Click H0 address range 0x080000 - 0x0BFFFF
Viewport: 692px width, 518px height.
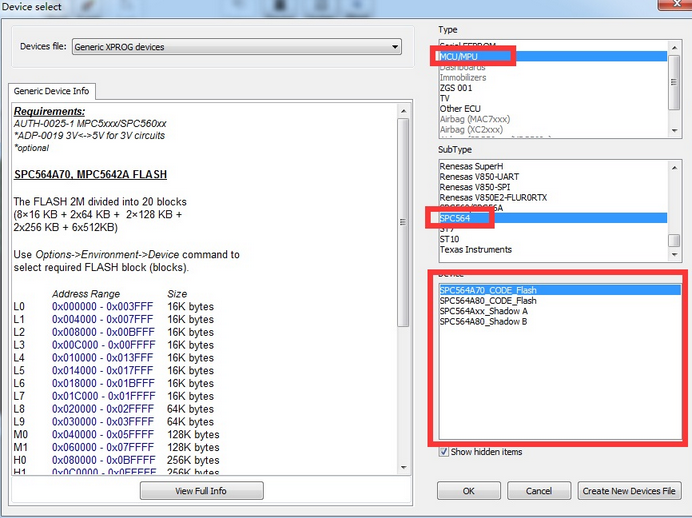pos(103,460)
